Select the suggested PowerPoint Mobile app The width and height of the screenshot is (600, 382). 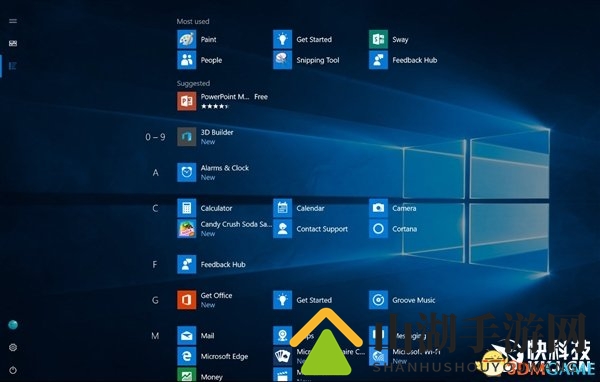point(223,101)
